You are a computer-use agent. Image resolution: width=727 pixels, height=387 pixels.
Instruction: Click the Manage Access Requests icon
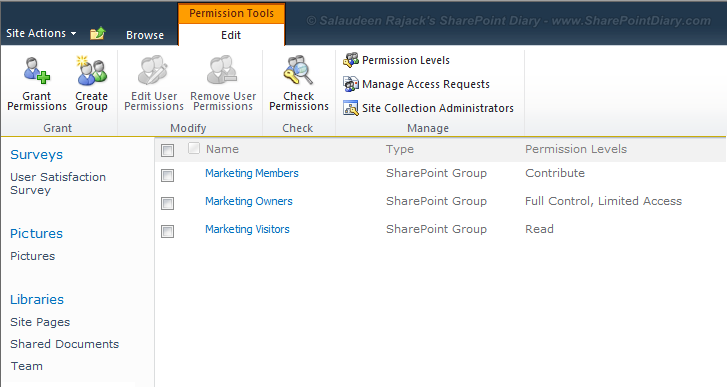pos(351,84)
